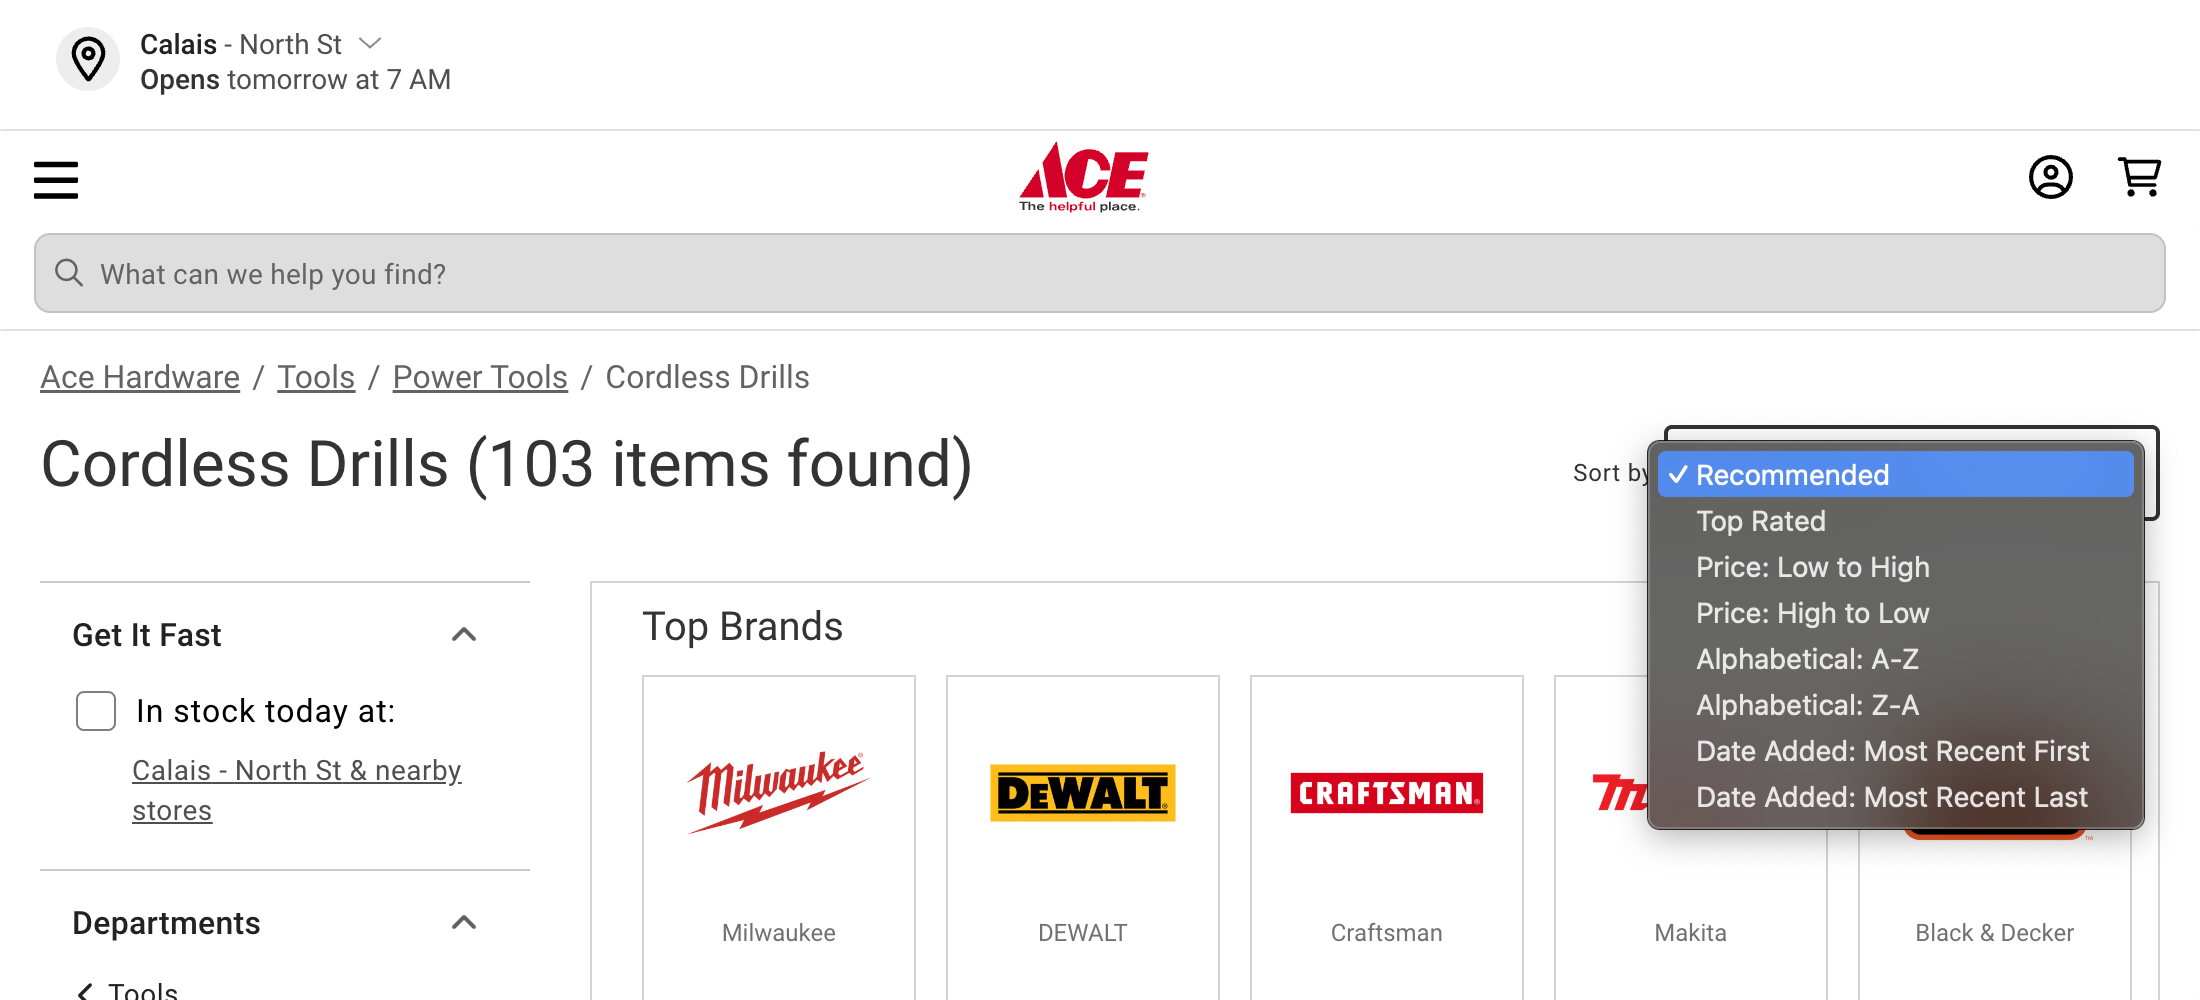The height and width of the screenshot is (1000, 2200).
Task: Select Price: Low to High sorting
Action: tap(1812, 567)
